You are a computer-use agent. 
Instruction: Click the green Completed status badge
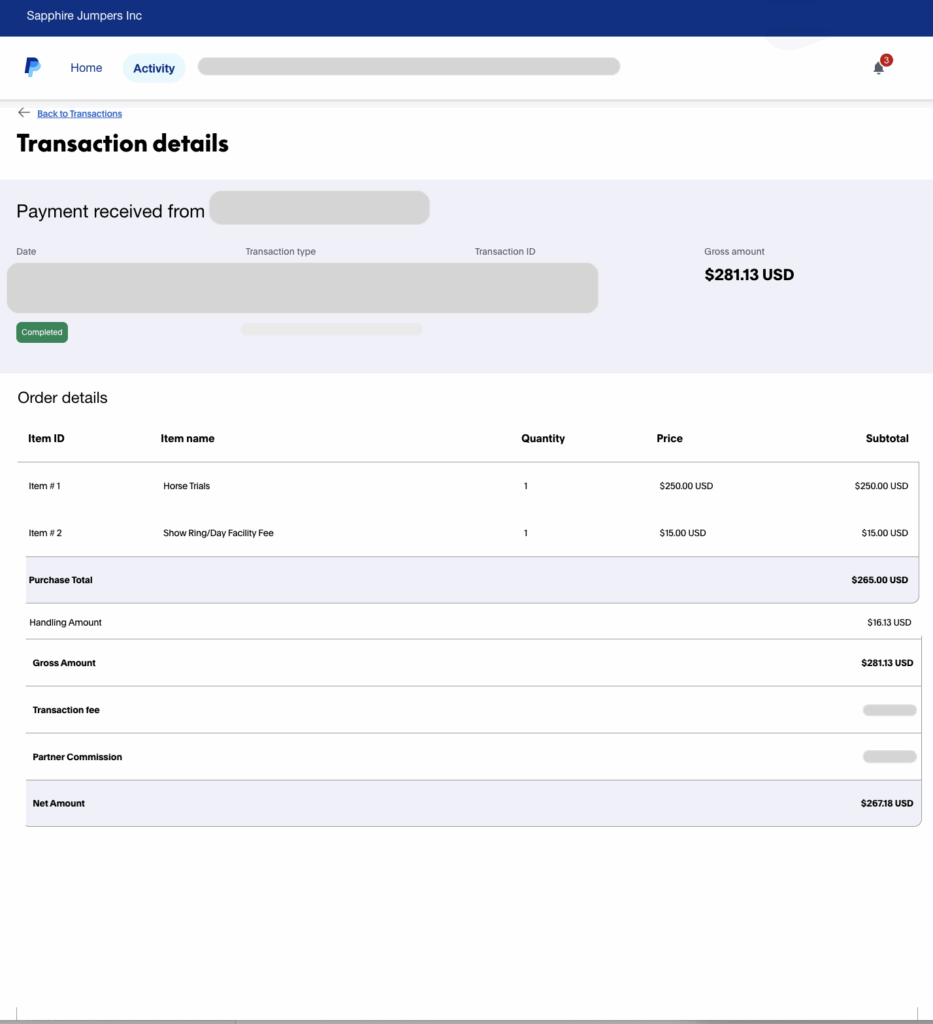(x=42, y=332)
